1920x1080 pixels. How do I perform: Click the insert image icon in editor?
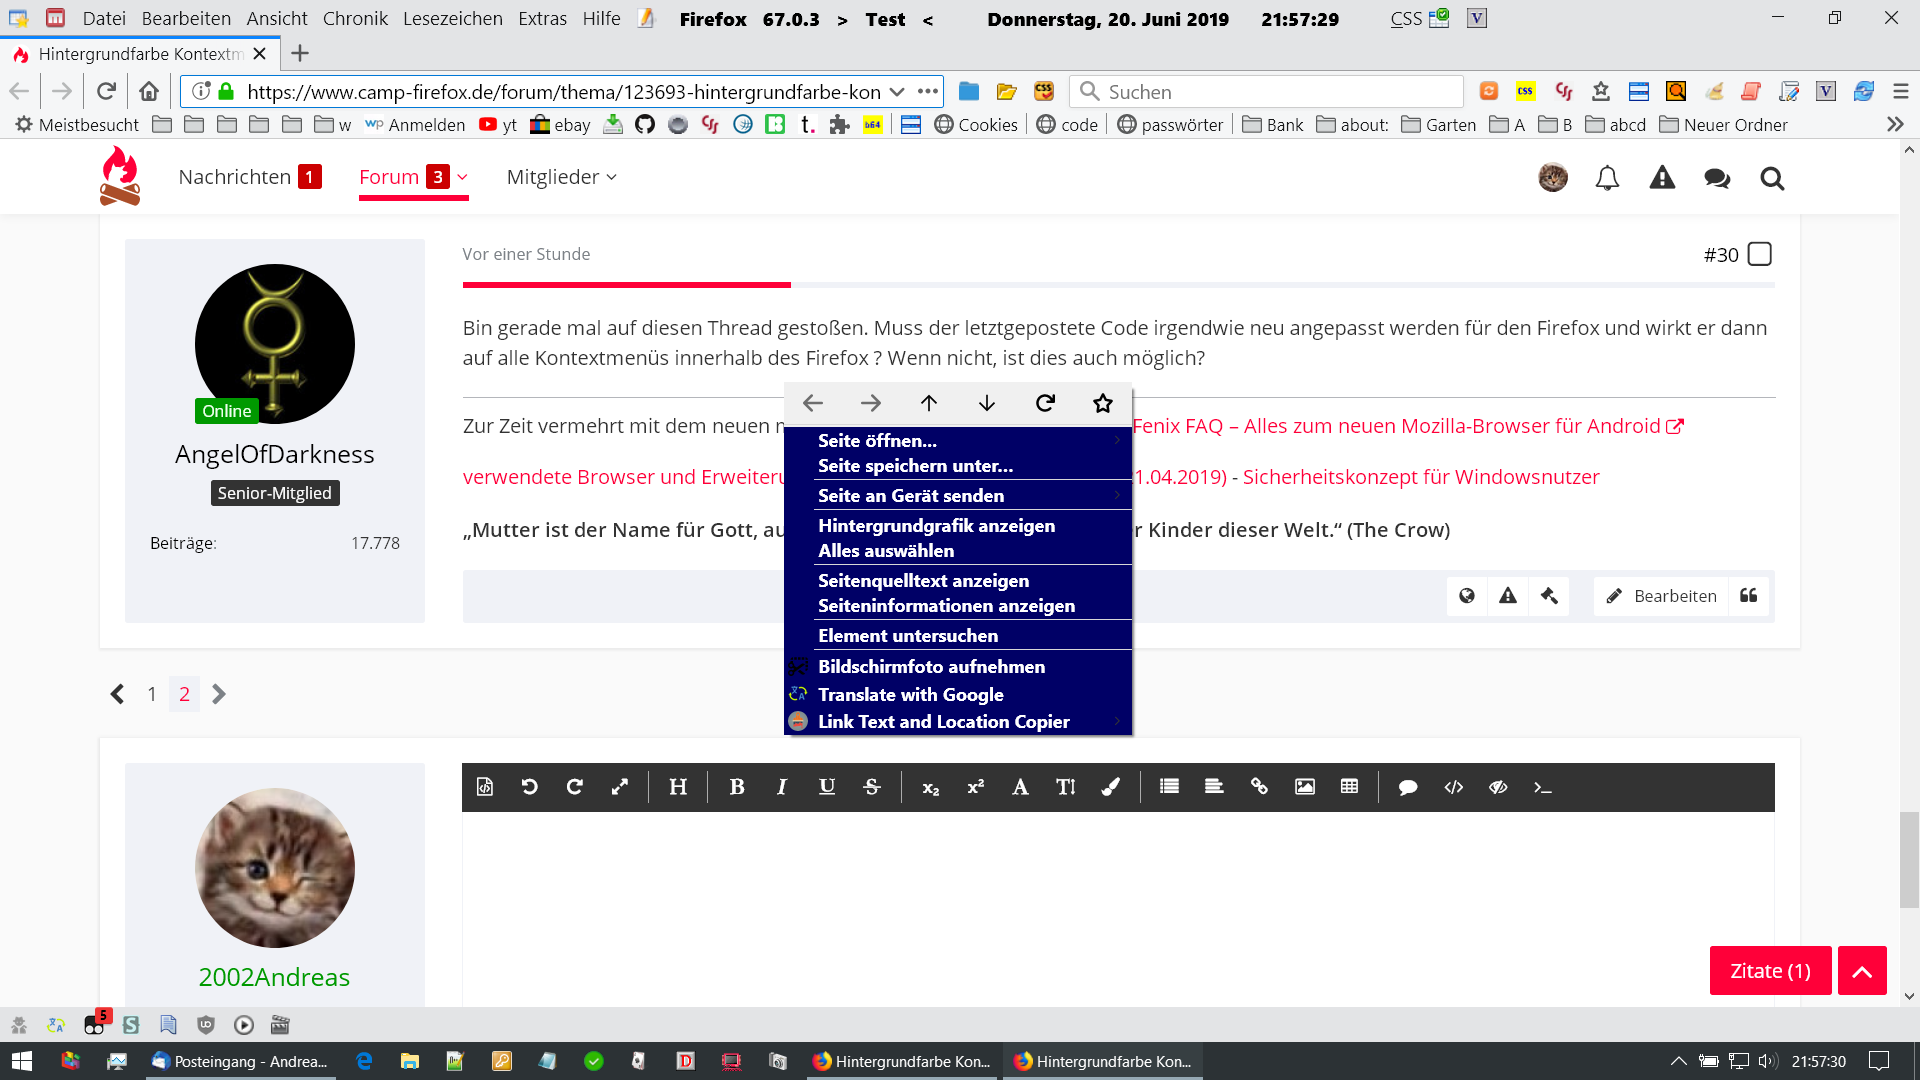(1304, 787)
